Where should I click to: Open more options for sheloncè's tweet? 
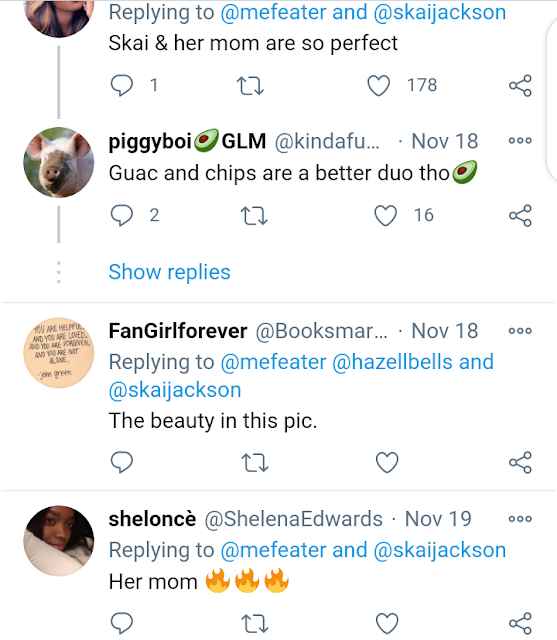(x=520, y=519)
